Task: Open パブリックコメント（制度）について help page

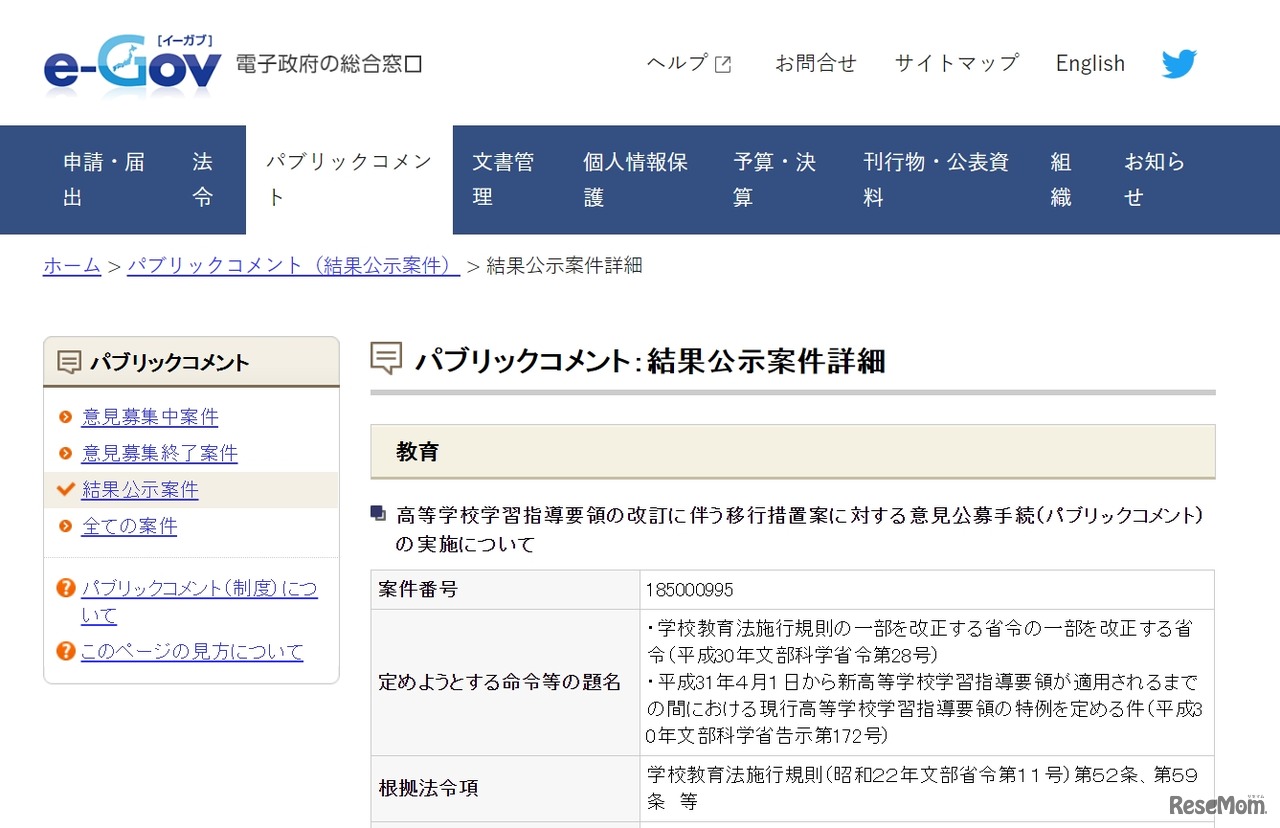Action: [199, 589]
